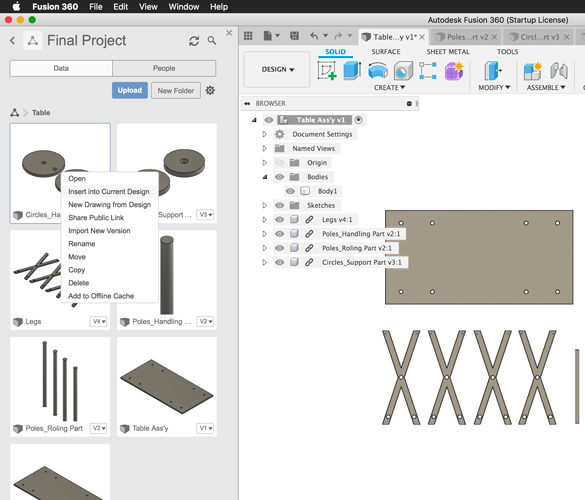The height and width of the screenshot is (500, 585).
Task: Hide the Legs v4:1 component
Action: (279, 219)
